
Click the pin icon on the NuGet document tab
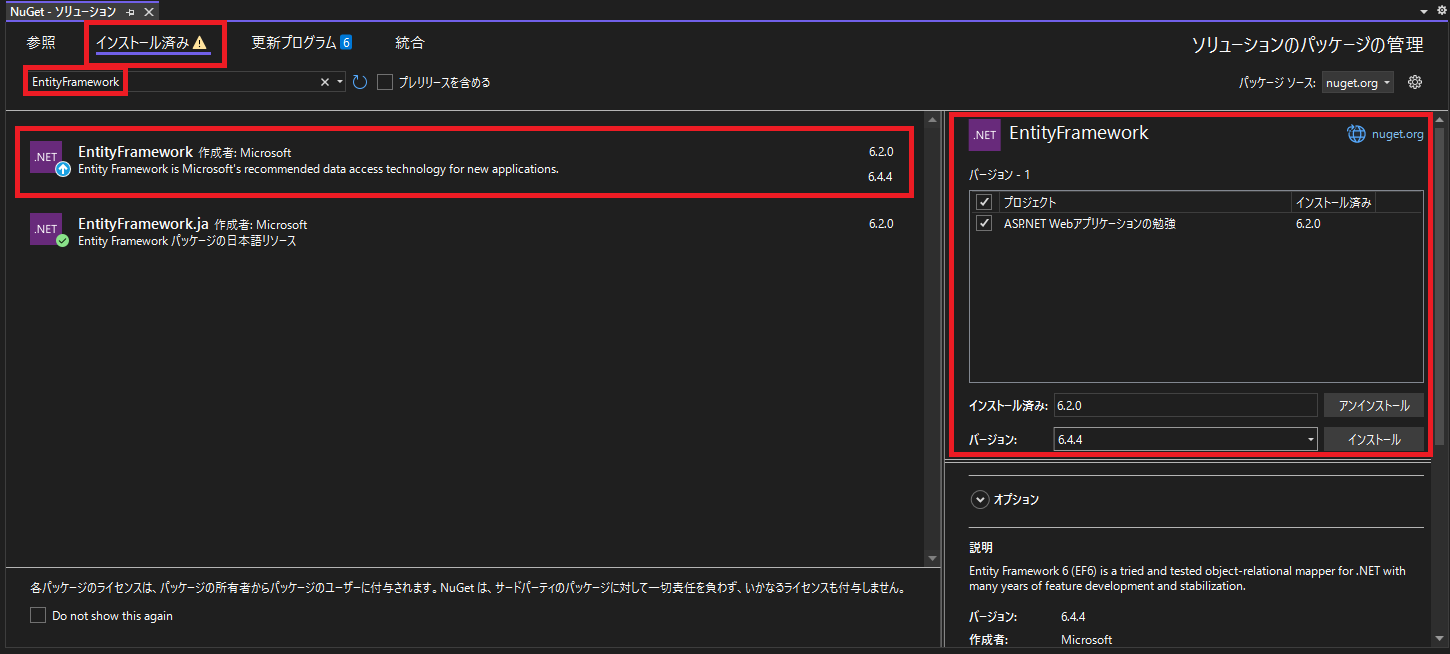(130, 11)
